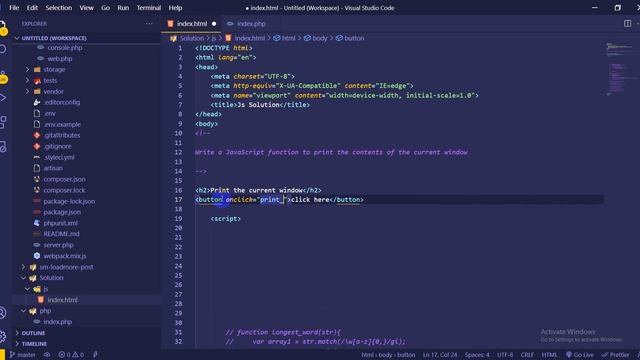Expand the OUTLINE section
This screenshot has width=640, height=360.
pyautogui.click(x=33, y=333)
